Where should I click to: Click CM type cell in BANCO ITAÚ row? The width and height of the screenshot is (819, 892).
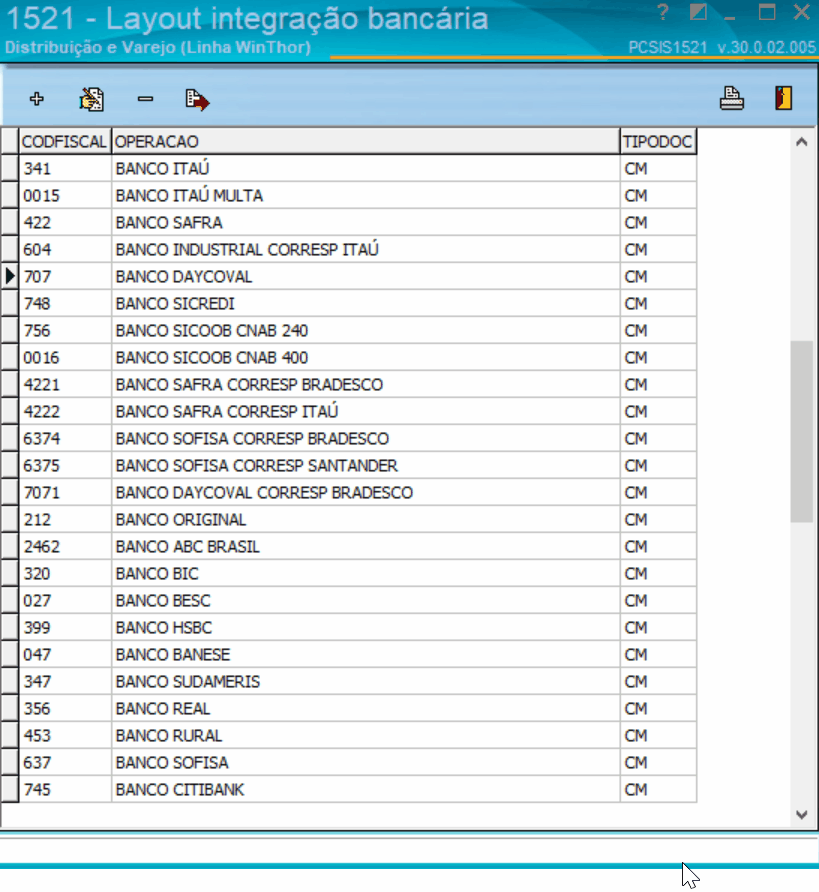[x=658, y=168]
